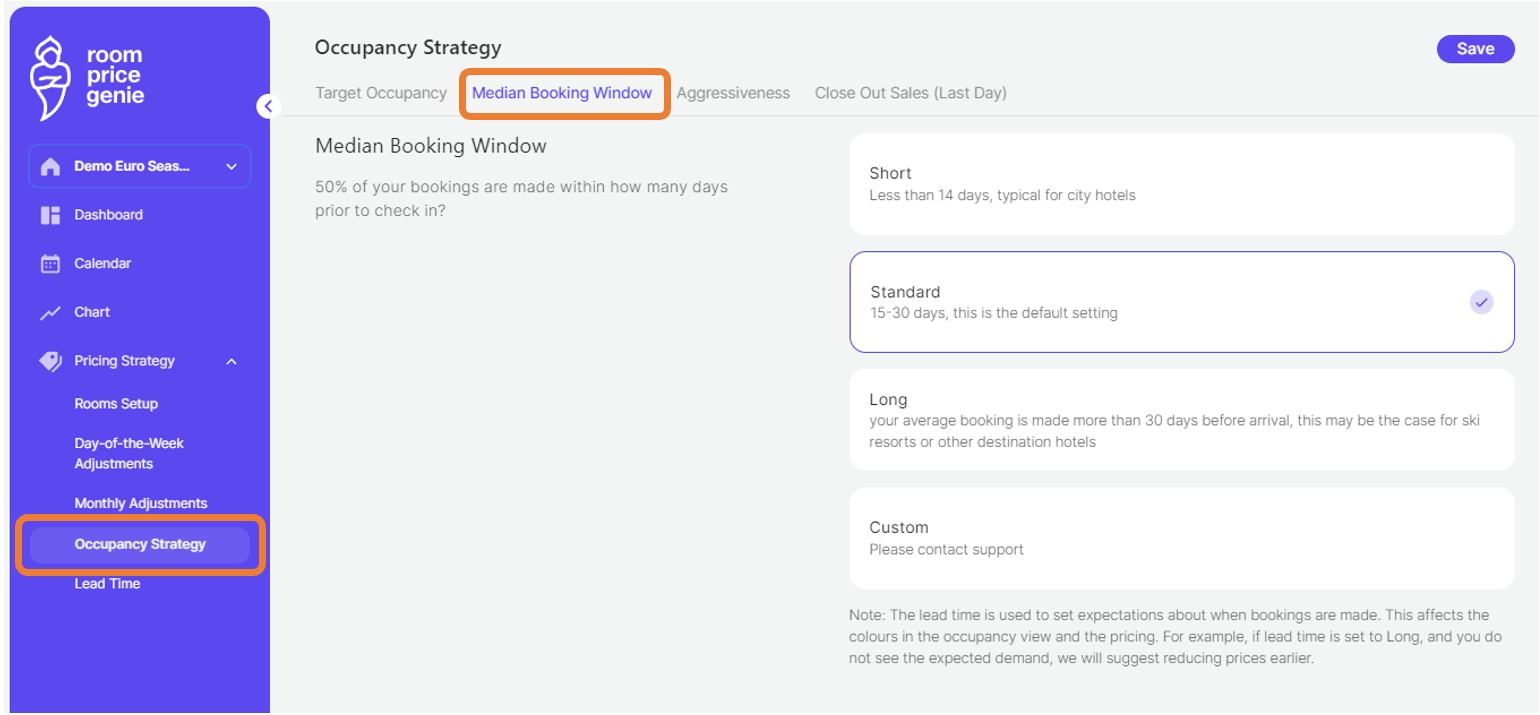Screen dimensions: 1540x715
Task: Click the home icon beside Demo Euro Seas
Action: [50, 167]
